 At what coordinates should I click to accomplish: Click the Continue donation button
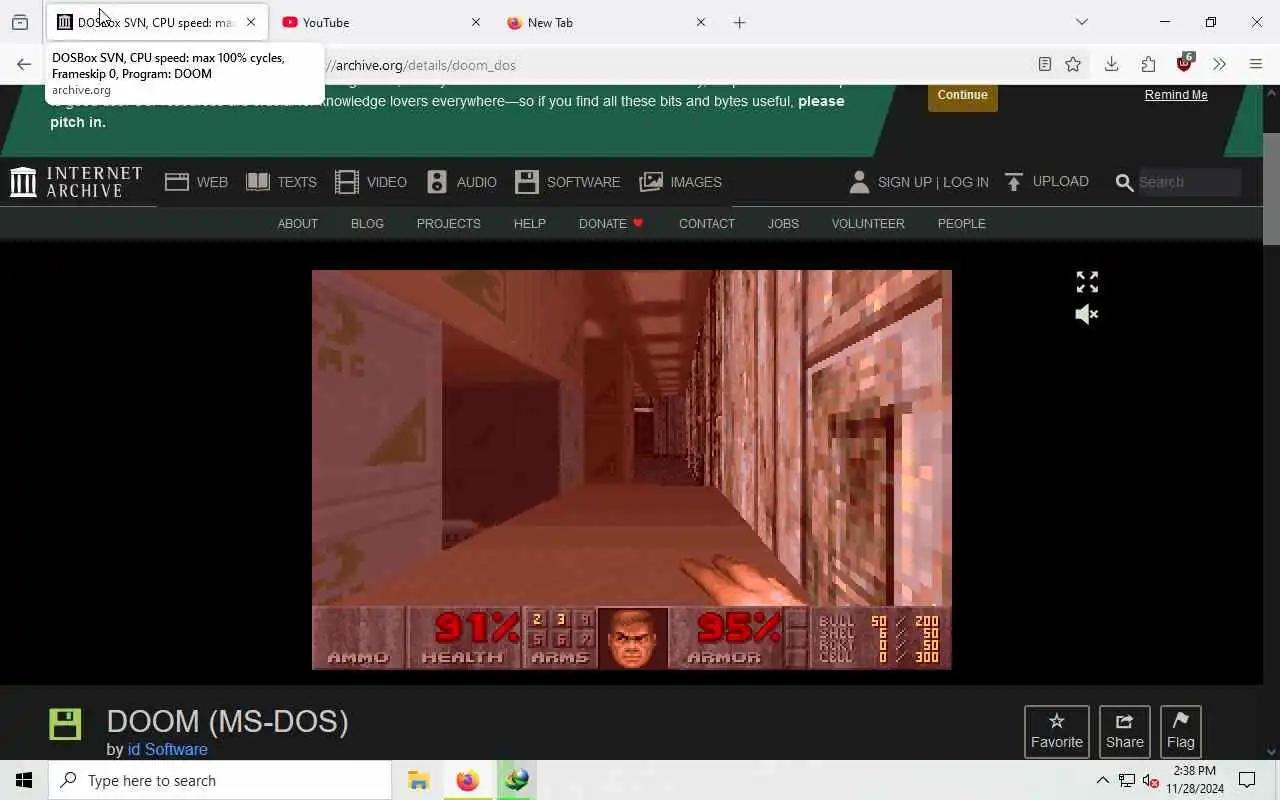tap(962, 95)
